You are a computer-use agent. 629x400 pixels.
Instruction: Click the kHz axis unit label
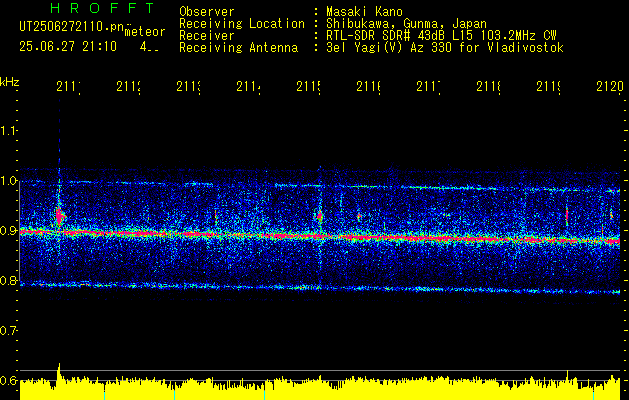9,82
